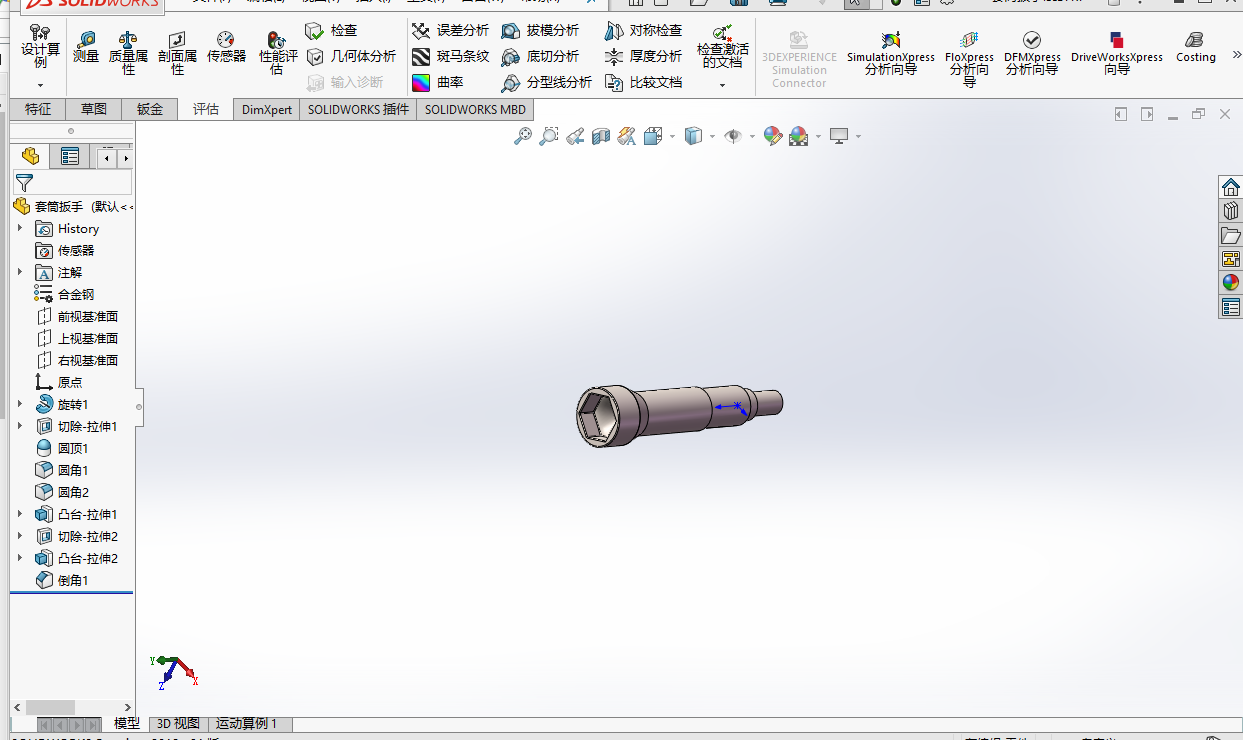Open 分型线分析 parting line analysis

point(546,83)
